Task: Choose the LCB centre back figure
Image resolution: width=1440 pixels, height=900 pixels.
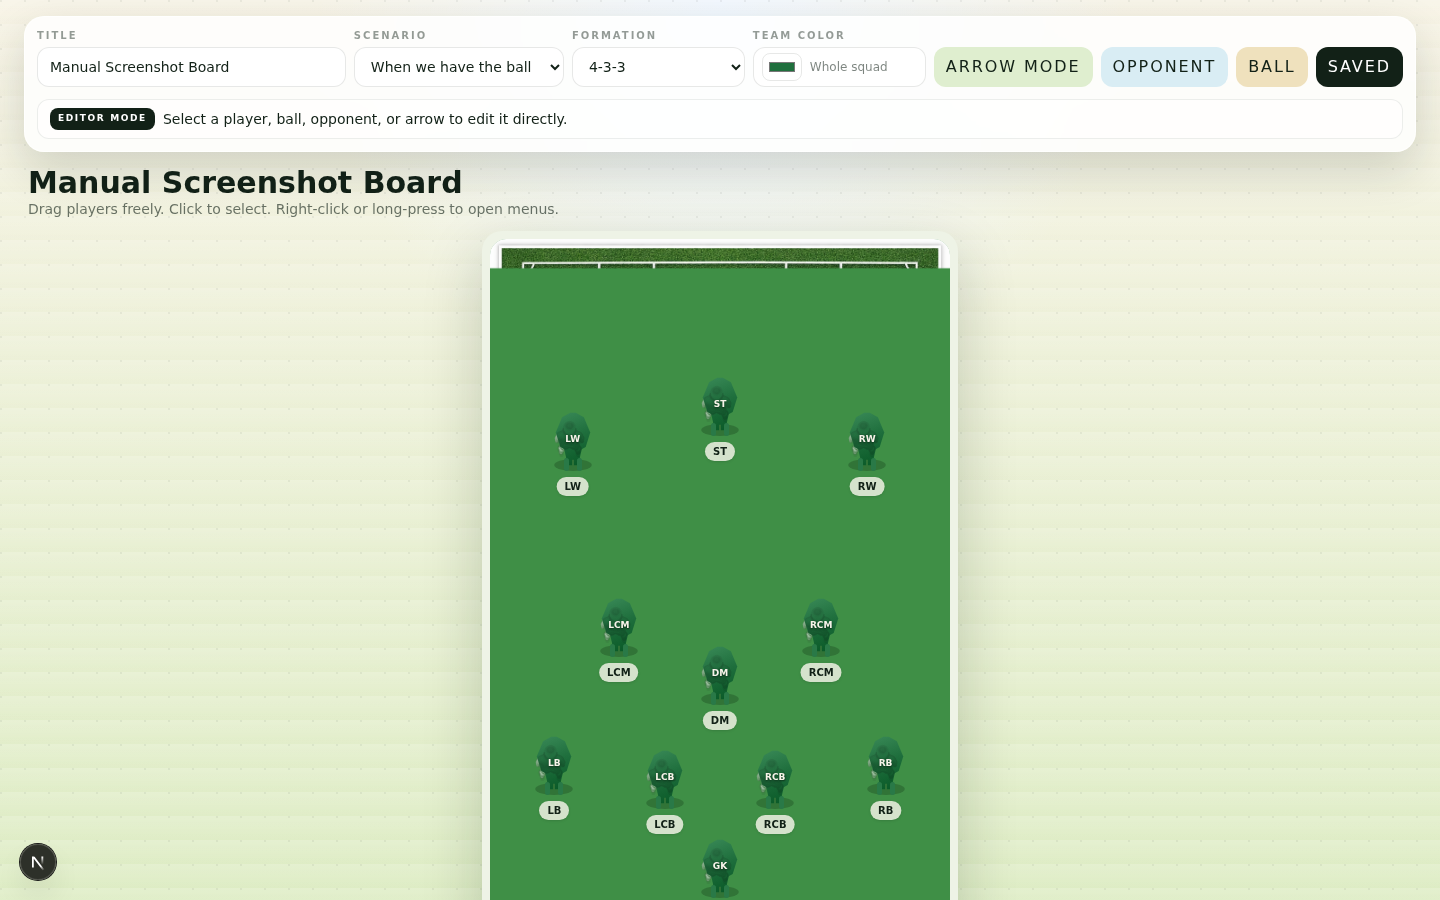Action: coord(665,779)
